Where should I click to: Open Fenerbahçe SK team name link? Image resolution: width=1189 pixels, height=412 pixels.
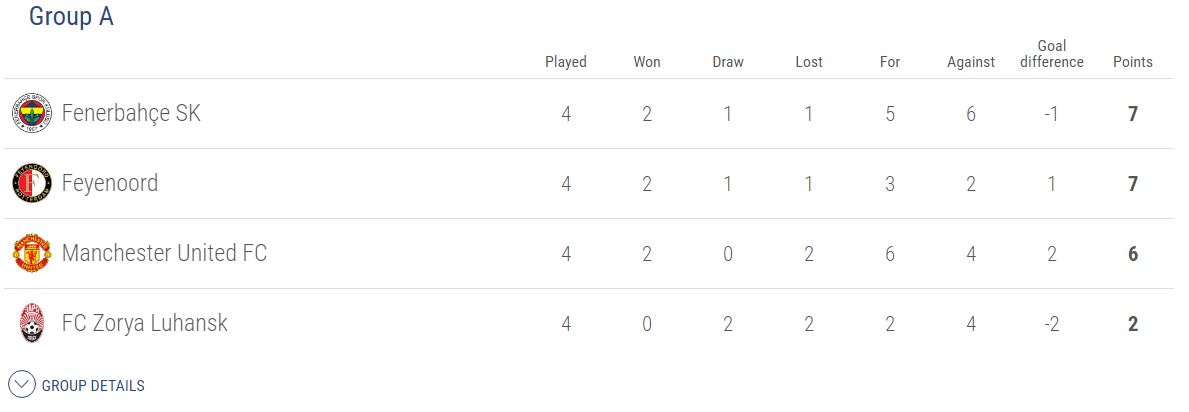tap(131, 113)
